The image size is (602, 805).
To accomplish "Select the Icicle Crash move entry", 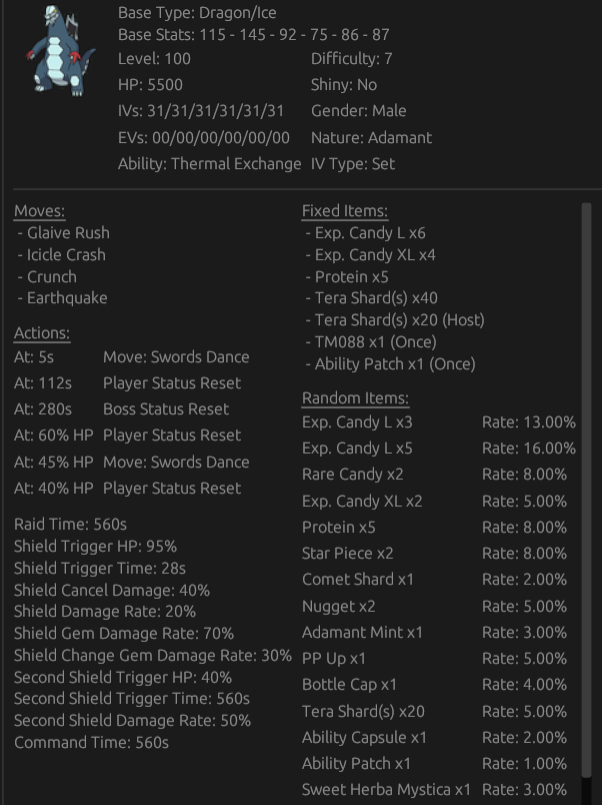I will (62, 255).
